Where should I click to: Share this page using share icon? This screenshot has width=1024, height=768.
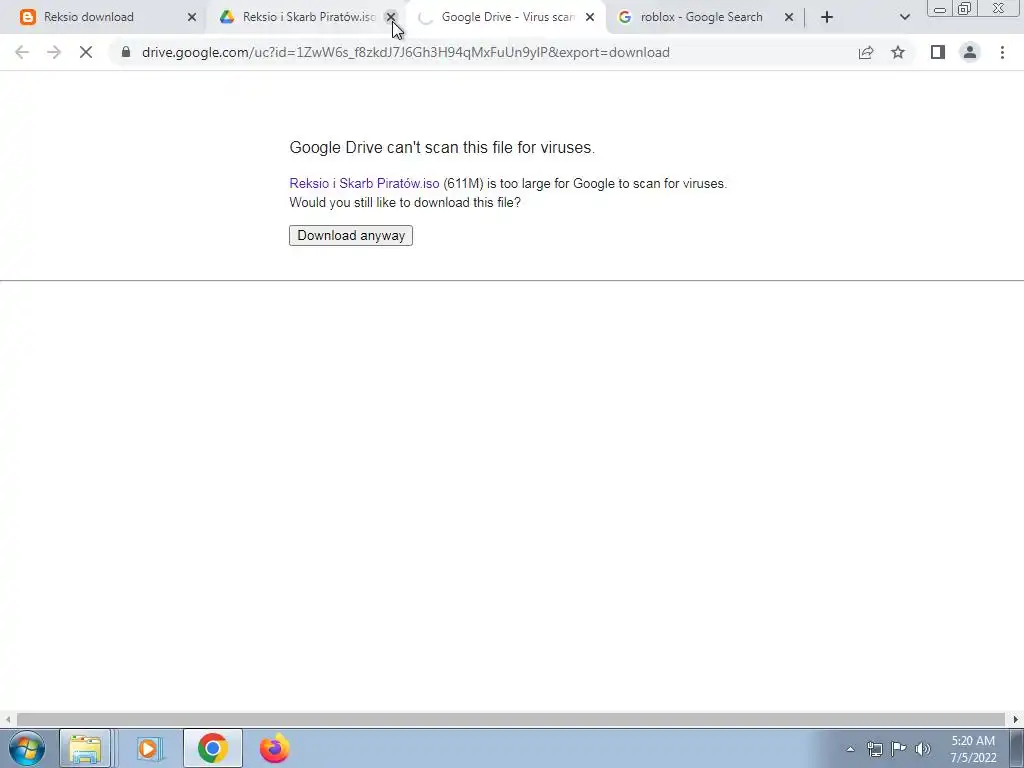(866, 52)
